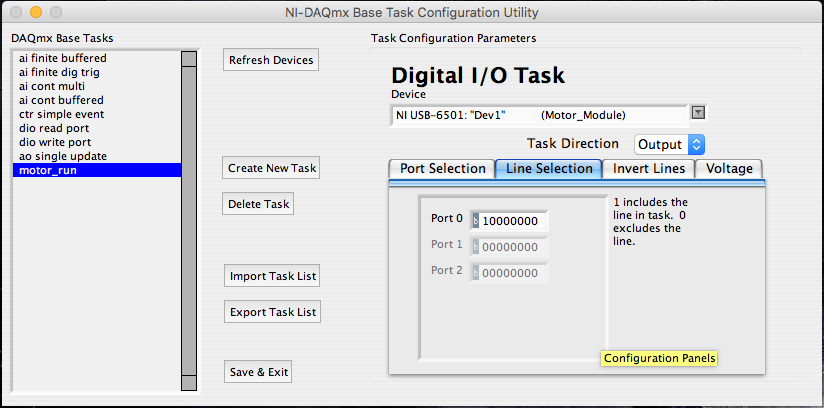Select the ai finite dig trig task
Image resolution: width=824 pixels, height=408 pixels.
[97, 72]
